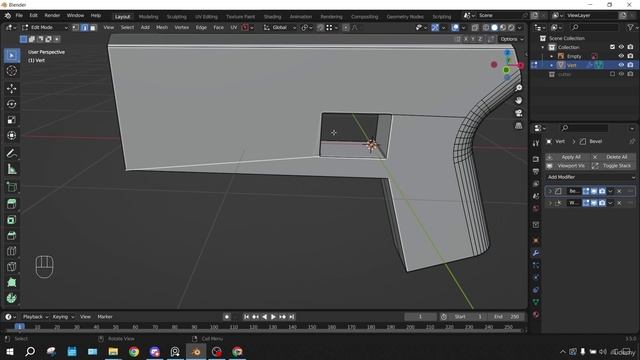Select the Poly Build tool
Image resolution: width=640 pixels, height=360 pixels.
[11, 282]
